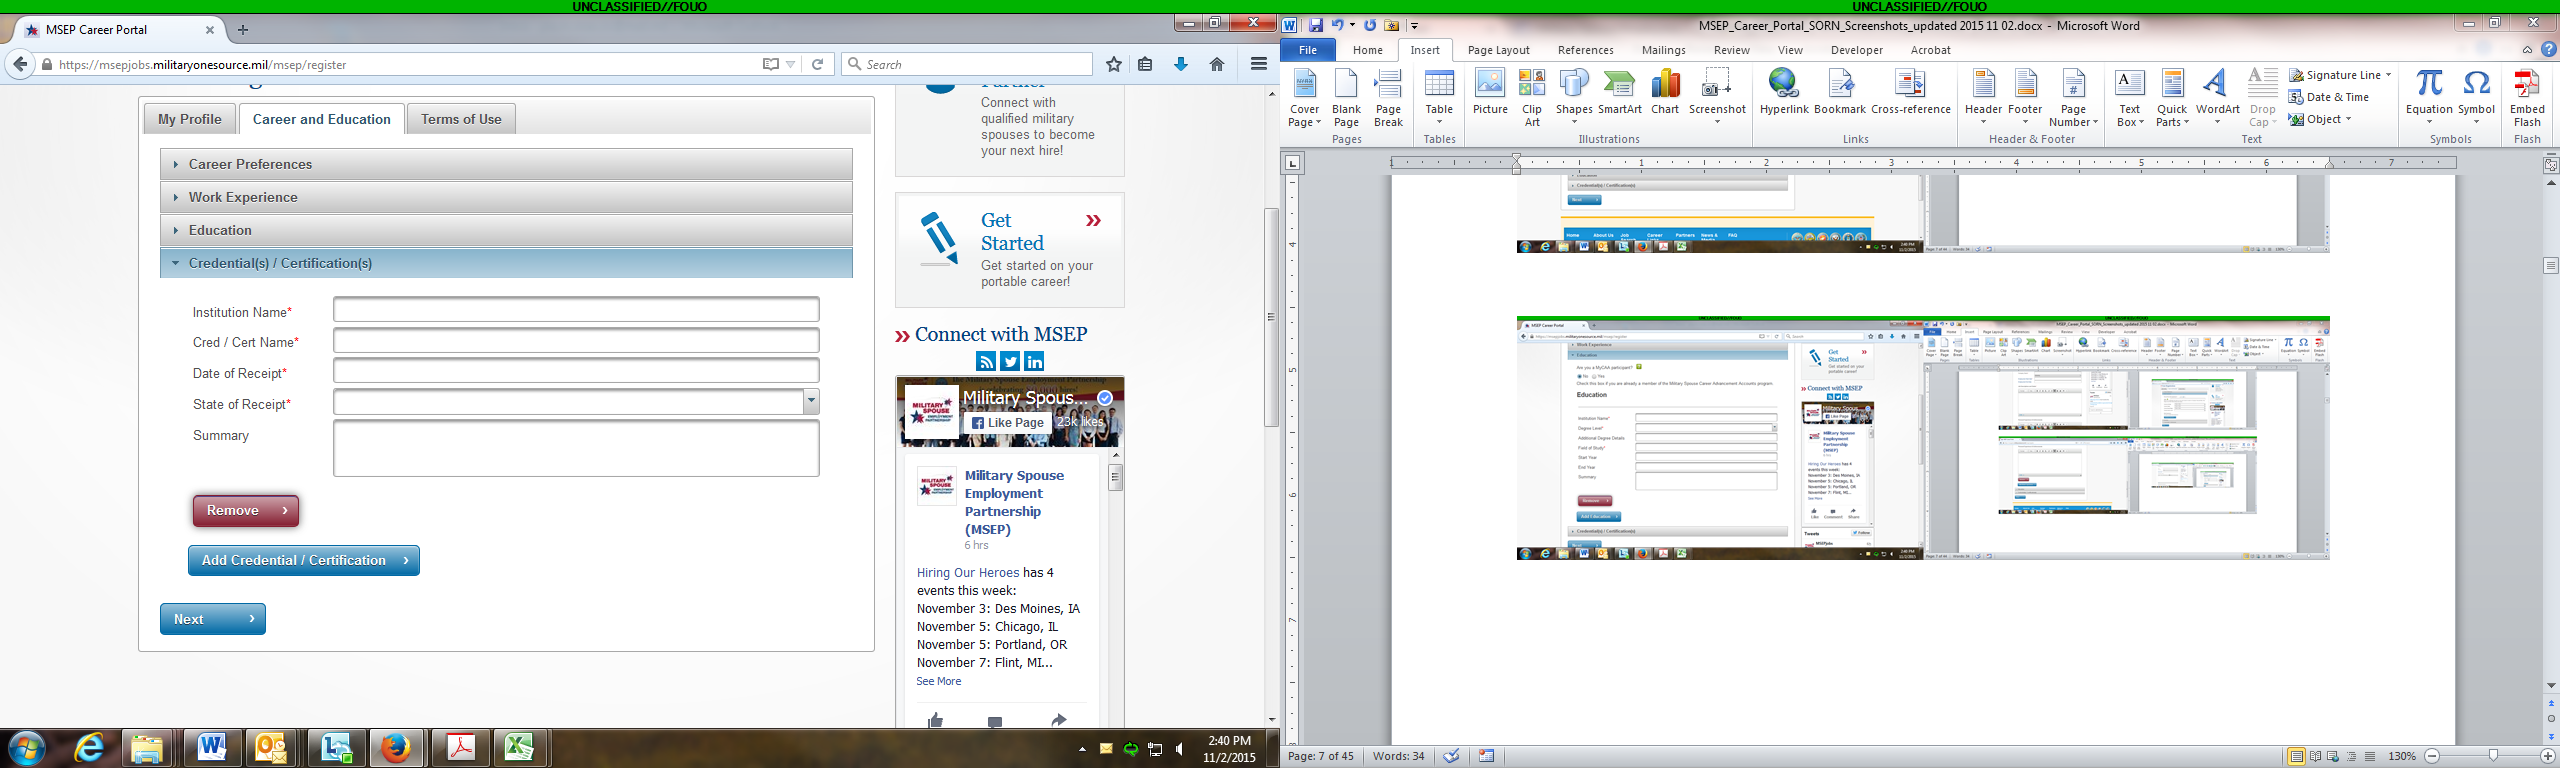Click Add Credential / Certification button
The image size is (2560, 768).
click(304, 560)
